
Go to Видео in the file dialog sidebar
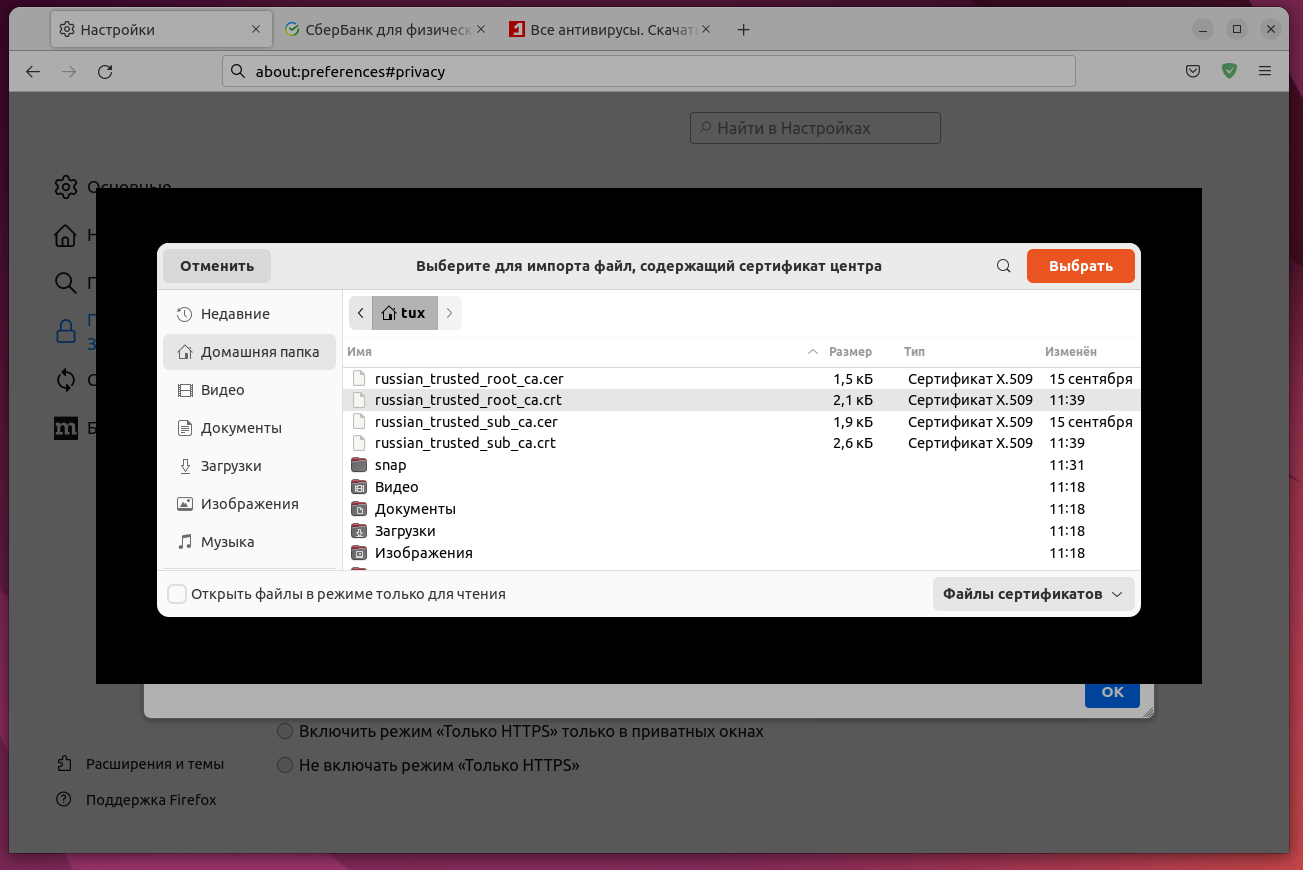click(x=249, y=390)
